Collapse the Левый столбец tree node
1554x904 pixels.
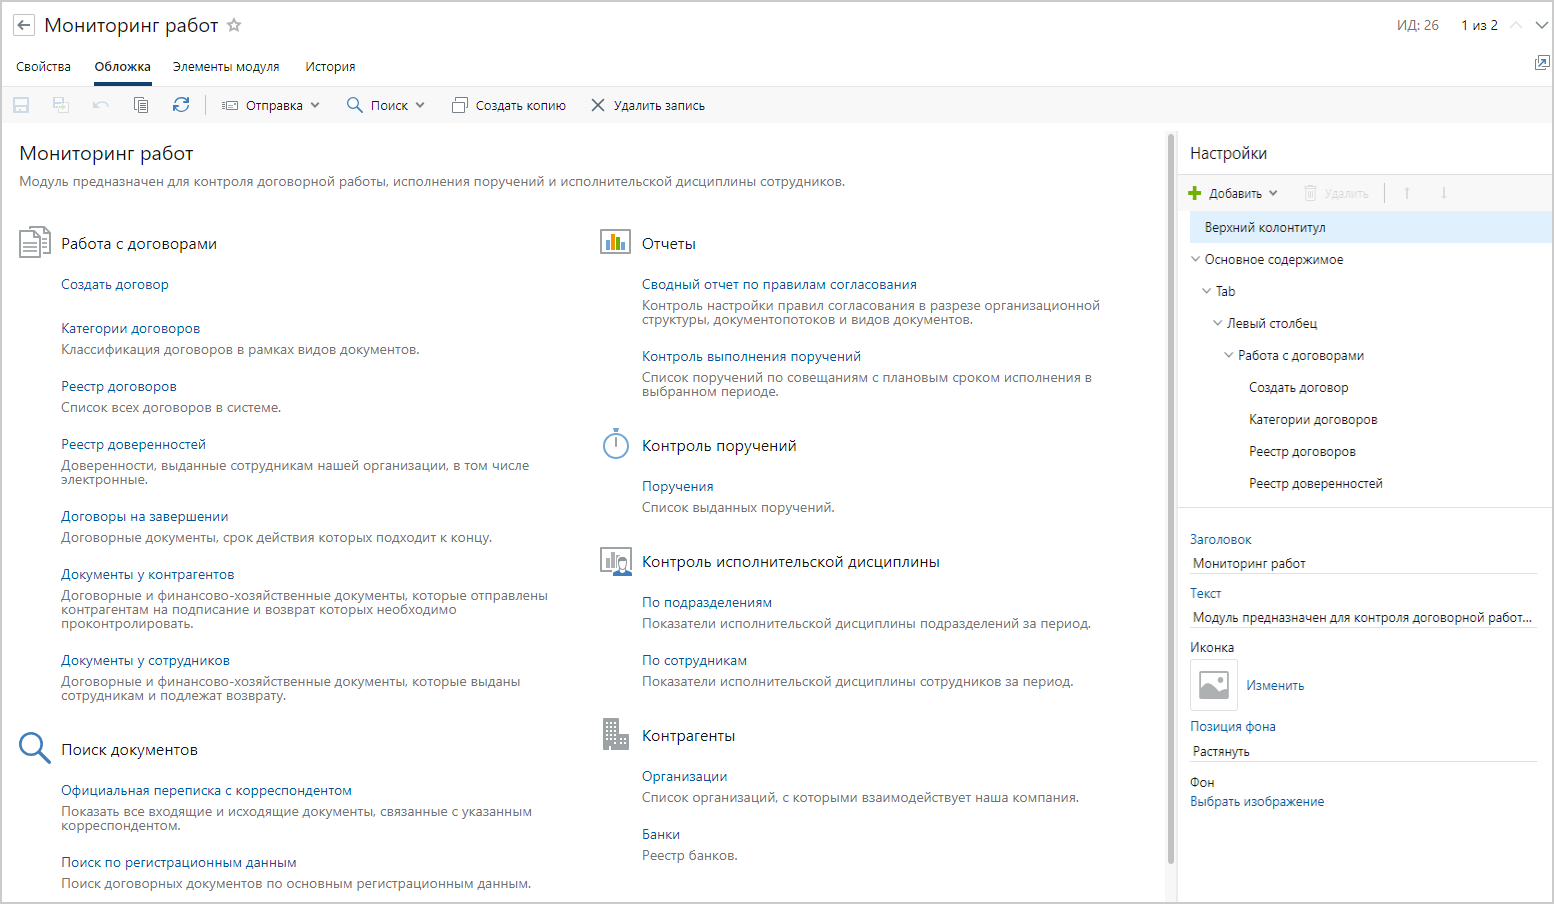pyautogui.click(x=1217, y=323)
